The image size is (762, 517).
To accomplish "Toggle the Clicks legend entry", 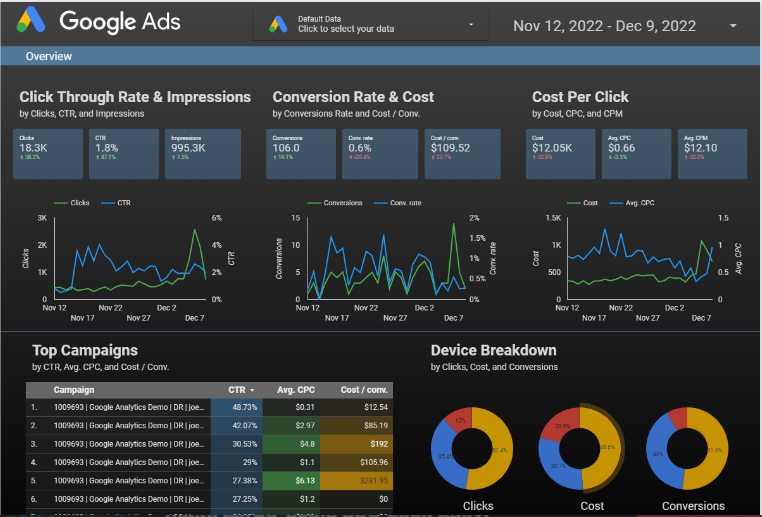I will click(72, 203).
